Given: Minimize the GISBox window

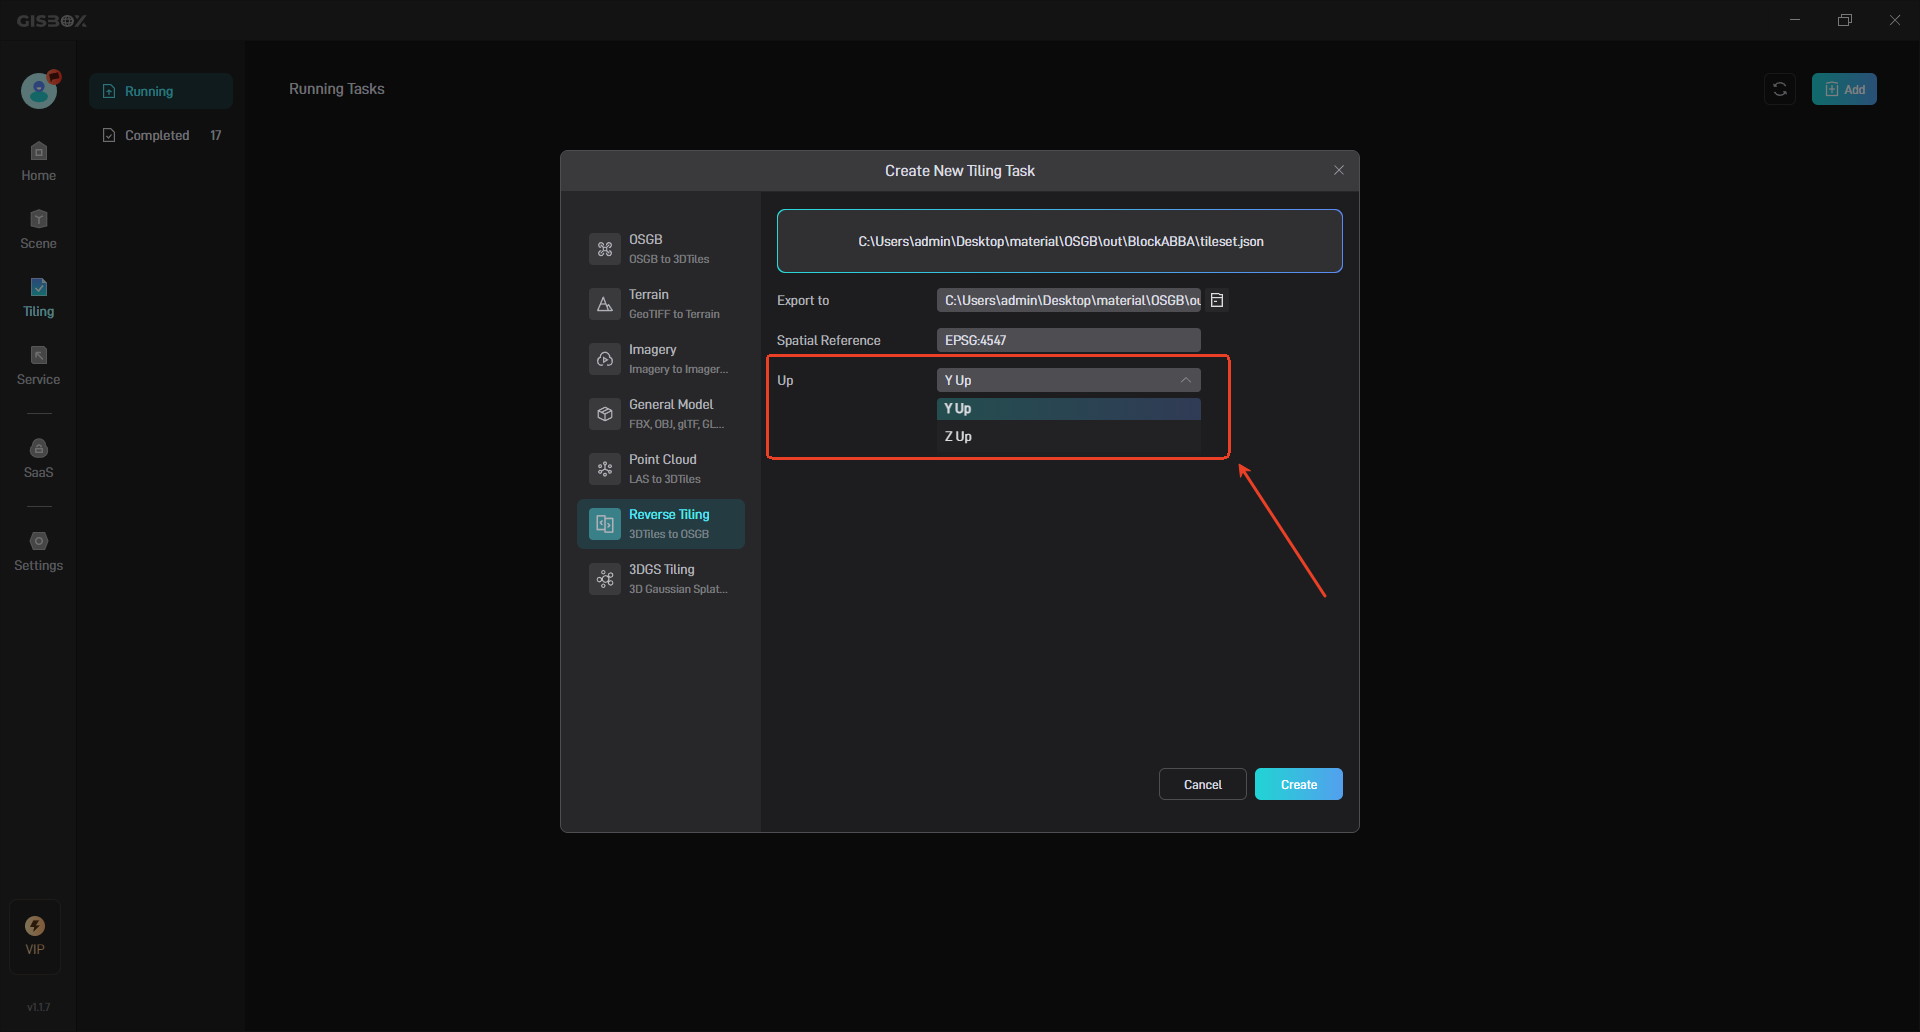Looking at the screenshot, I should click(1795, 20).
